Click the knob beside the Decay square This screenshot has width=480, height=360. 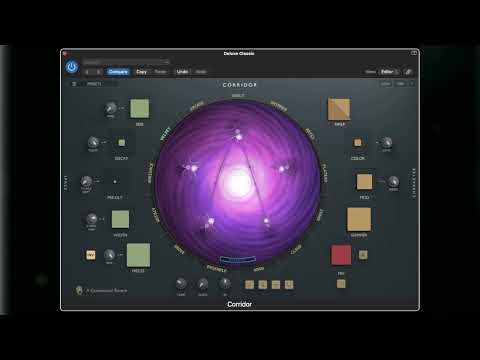coord(93,142)
